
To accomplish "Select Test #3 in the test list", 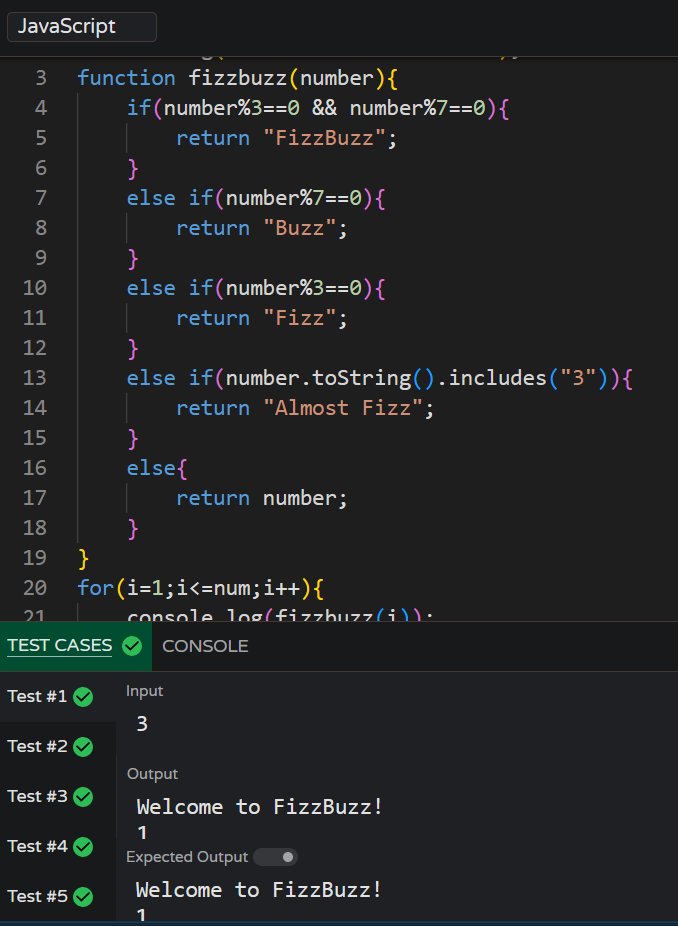I will 58,797.
